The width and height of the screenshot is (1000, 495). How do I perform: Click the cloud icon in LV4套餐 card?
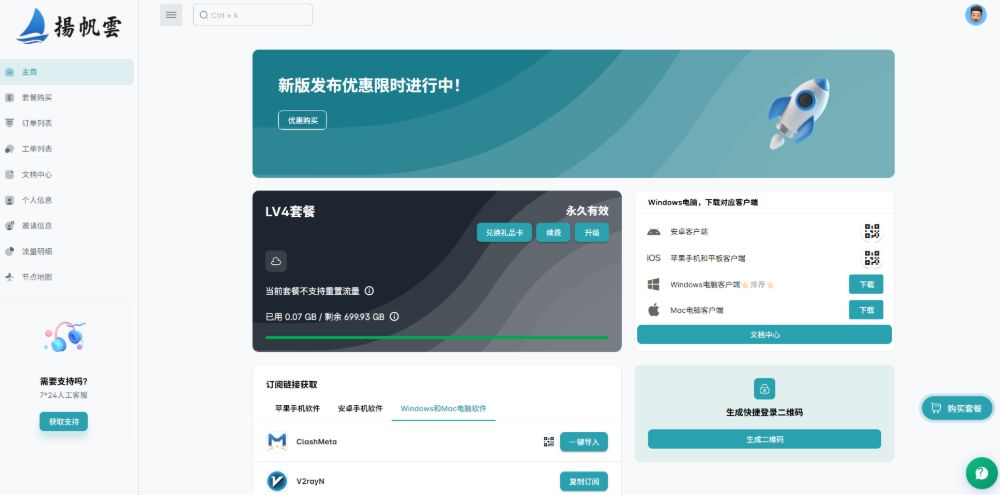(276, 262)
